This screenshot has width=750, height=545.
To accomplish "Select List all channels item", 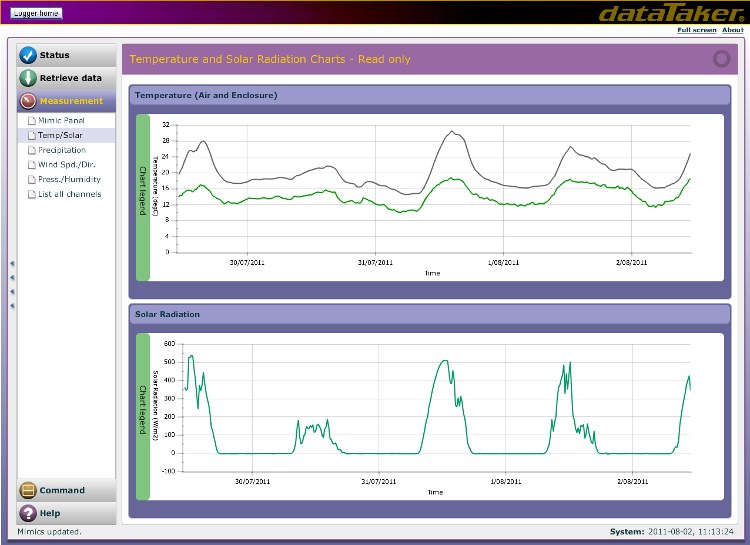I will coord(69,194).
